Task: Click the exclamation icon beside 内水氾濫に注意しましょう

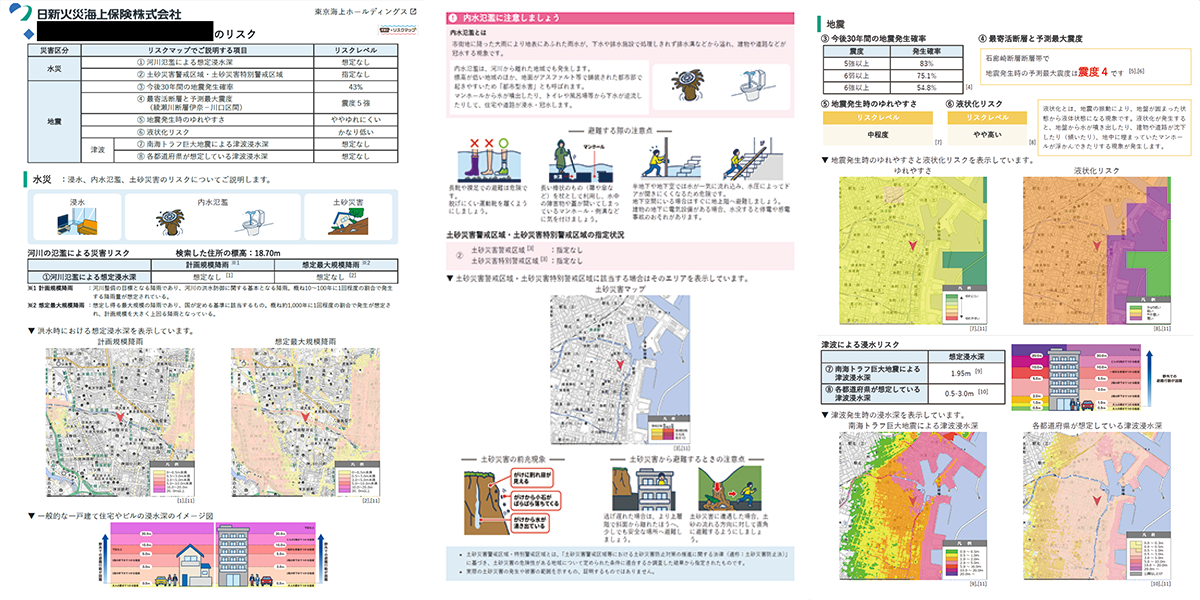Action: [454, 18]
